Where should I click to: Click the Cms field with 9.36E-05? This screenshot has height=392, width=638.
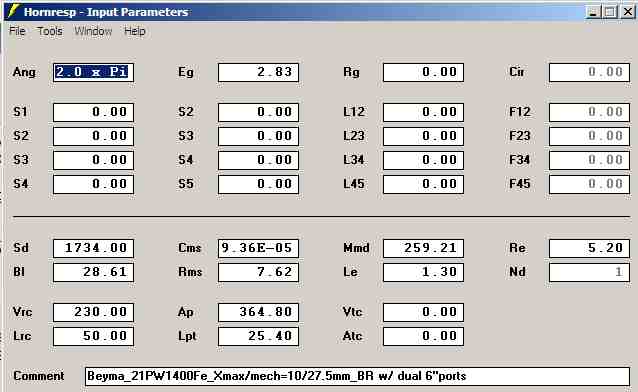pyautogui.click(x=258, y=248)
